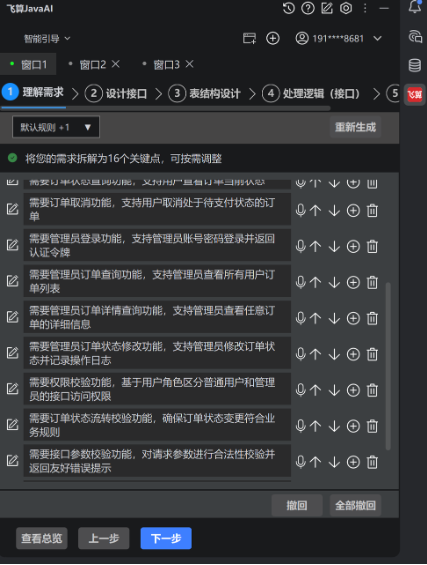This screenshot has width=427, height=565.
Task: Edit the 需要管理员订单状态修改功能 row
Action: (12, 353)
